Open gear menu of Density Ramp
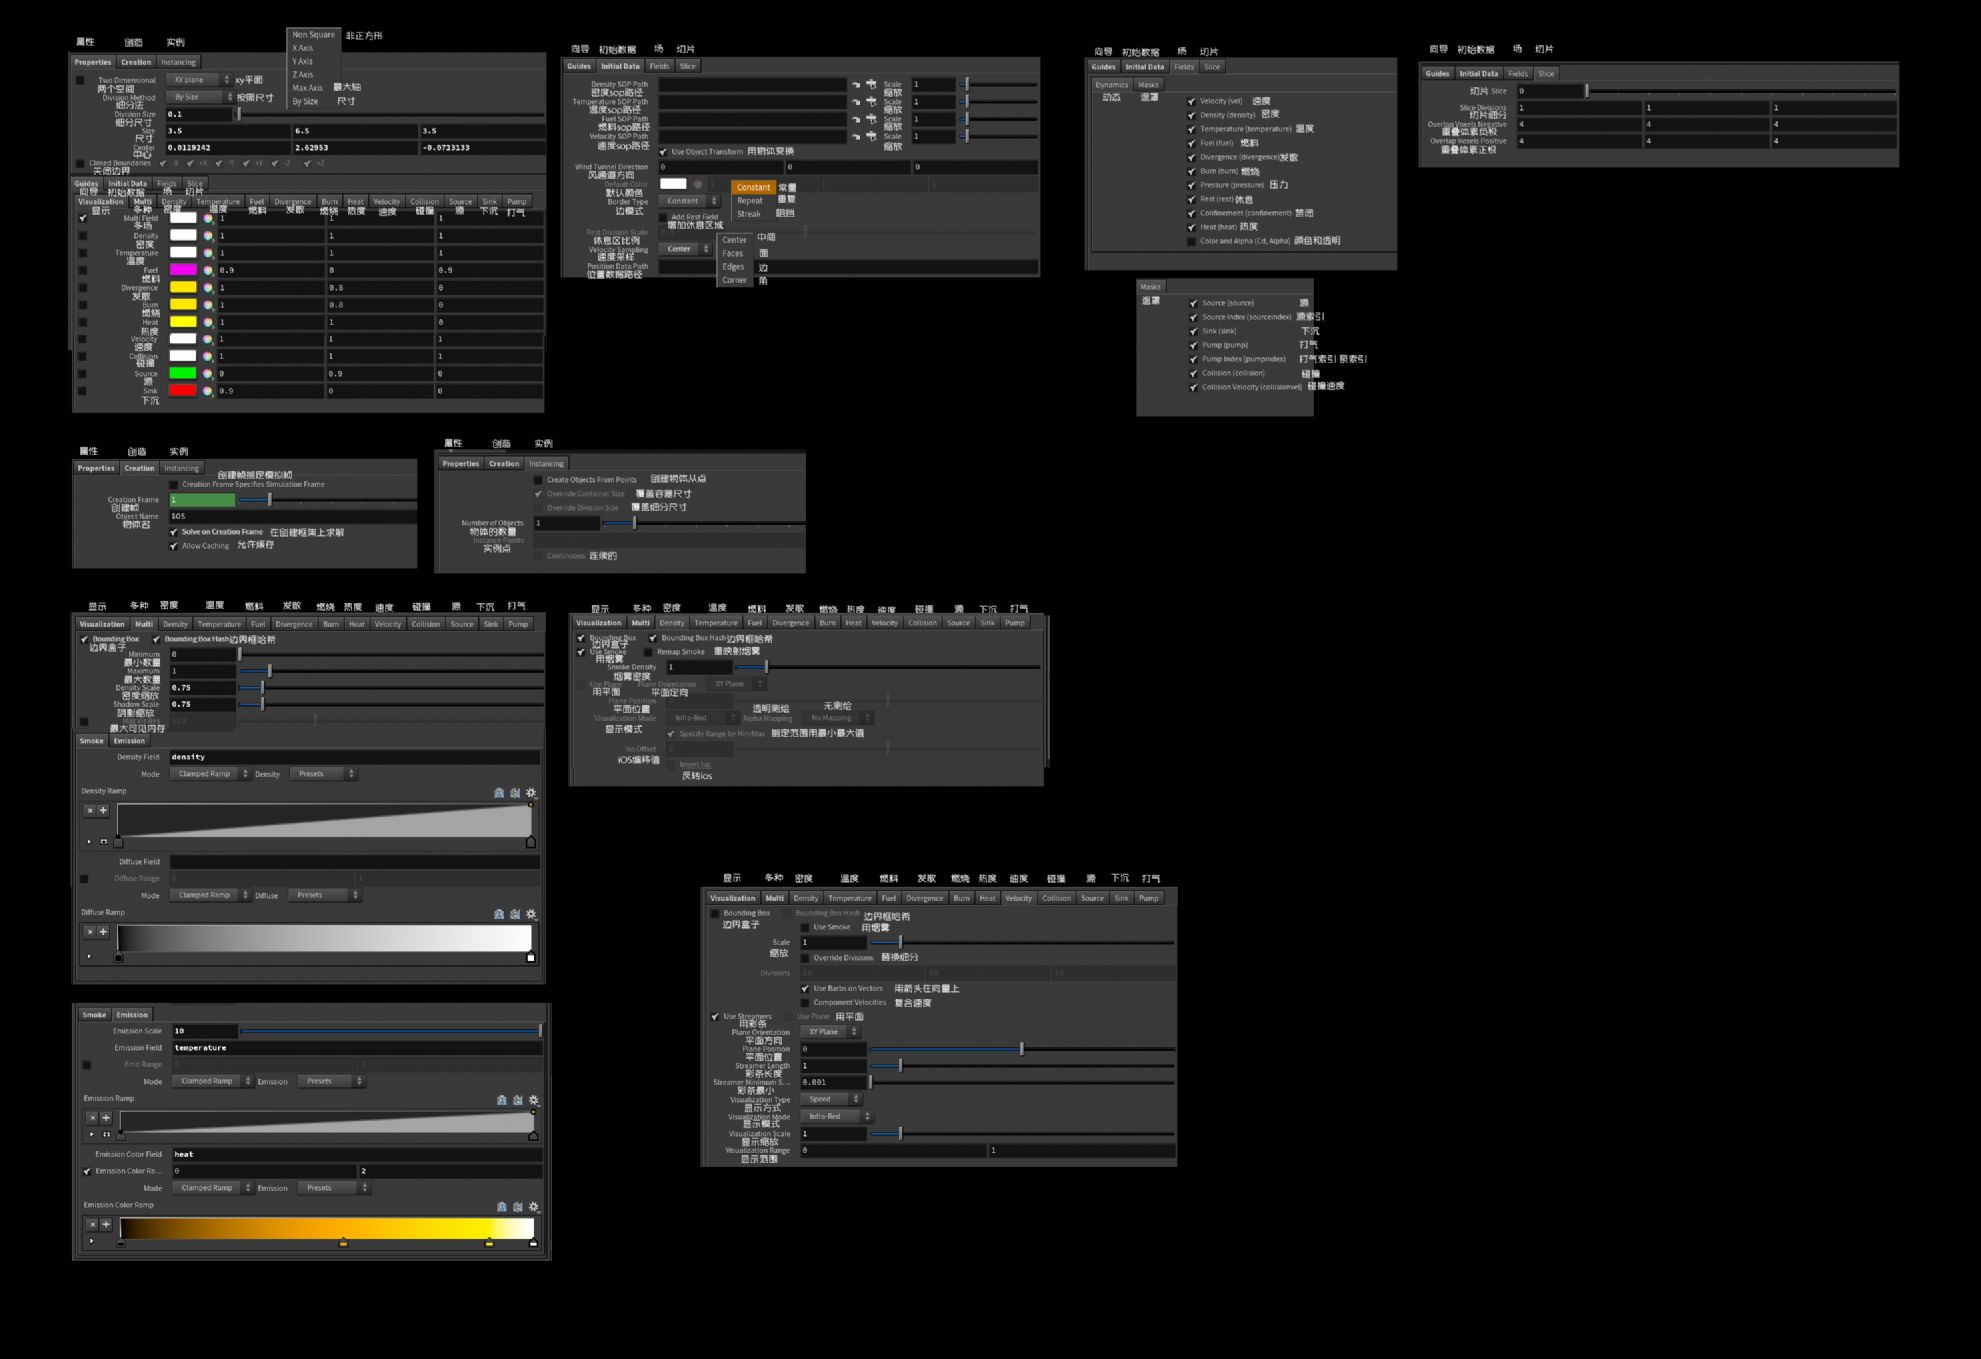 531,793
